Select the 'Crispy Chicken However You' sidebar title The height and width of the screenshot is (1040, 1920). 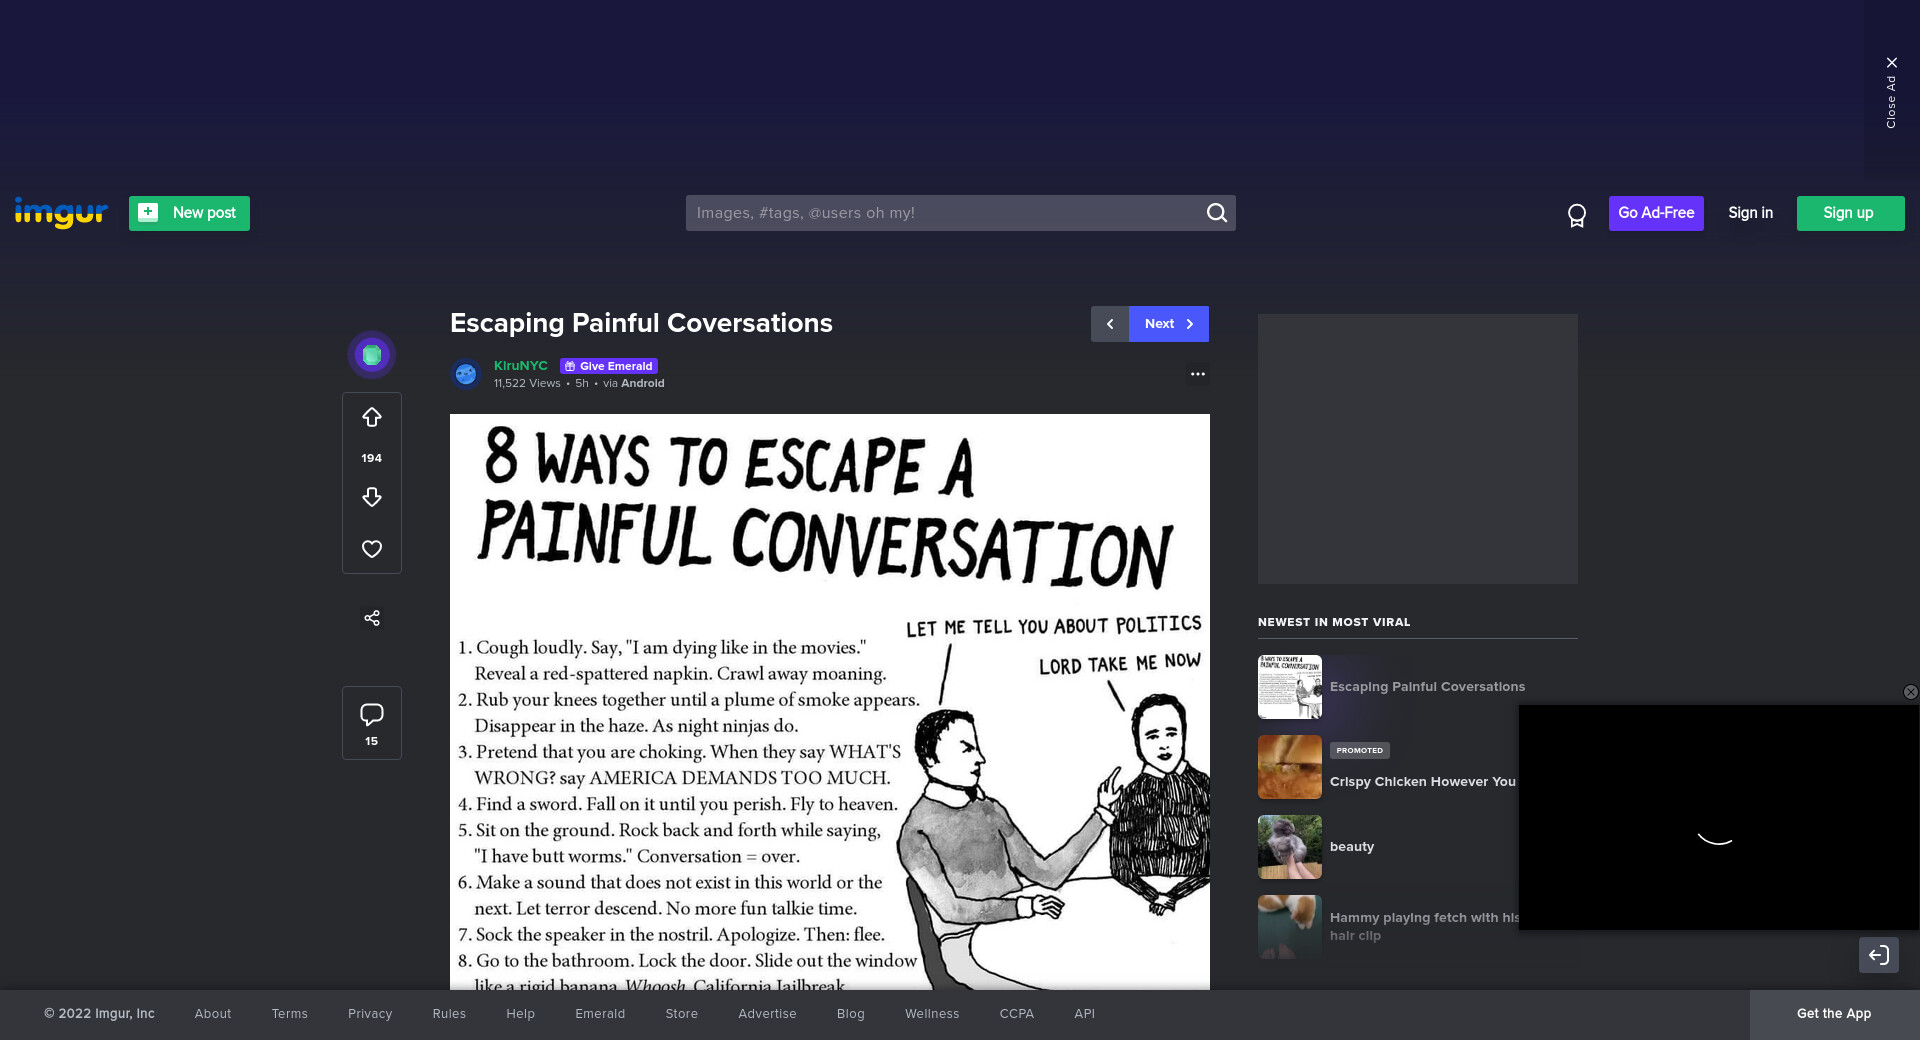click(1423, 782)
